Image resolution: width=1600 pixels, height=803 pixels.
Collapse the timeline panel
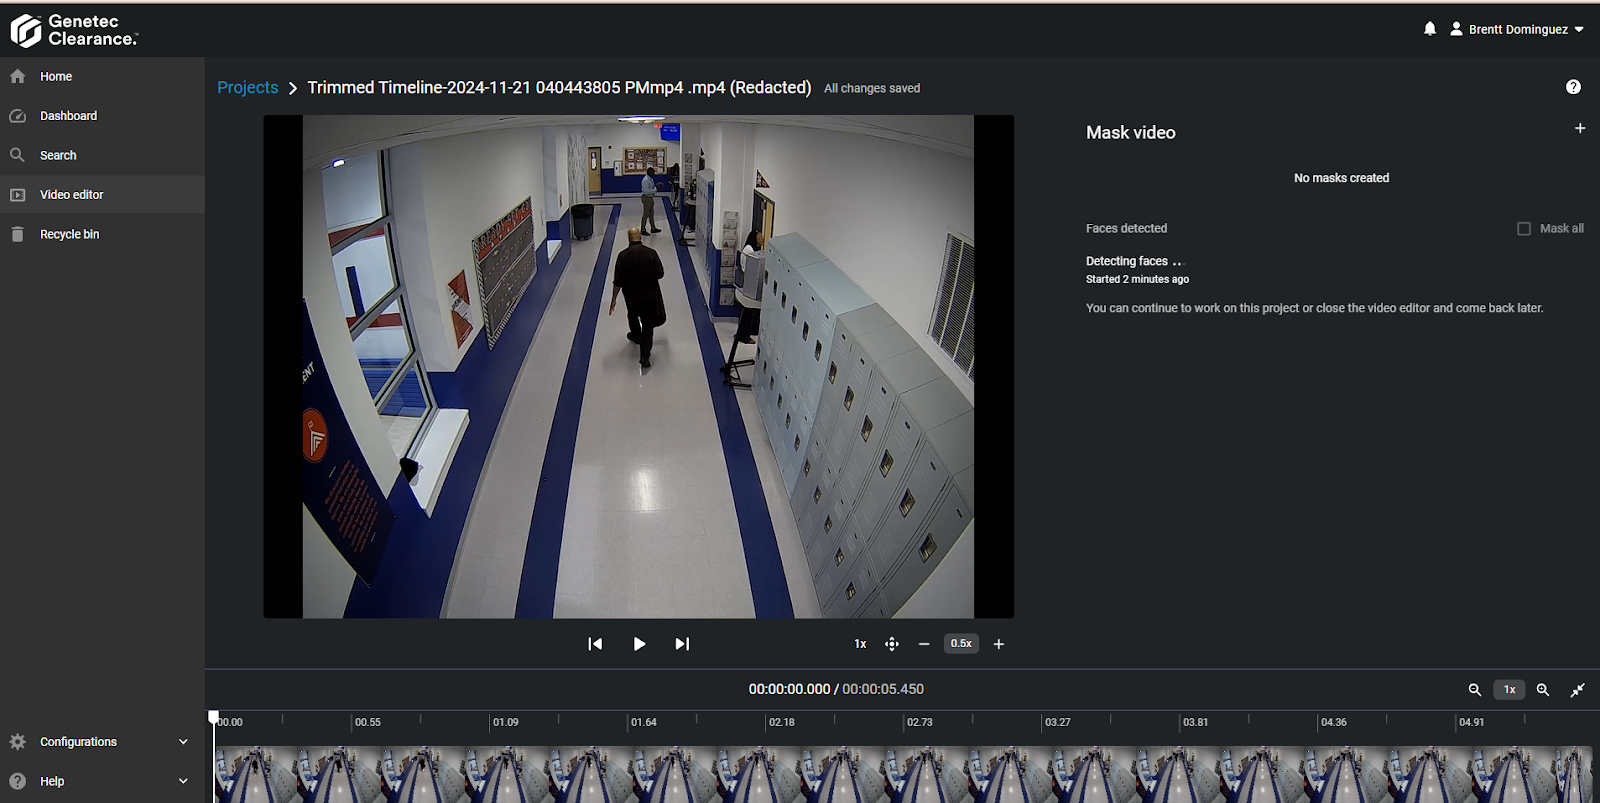[1578, 690]
